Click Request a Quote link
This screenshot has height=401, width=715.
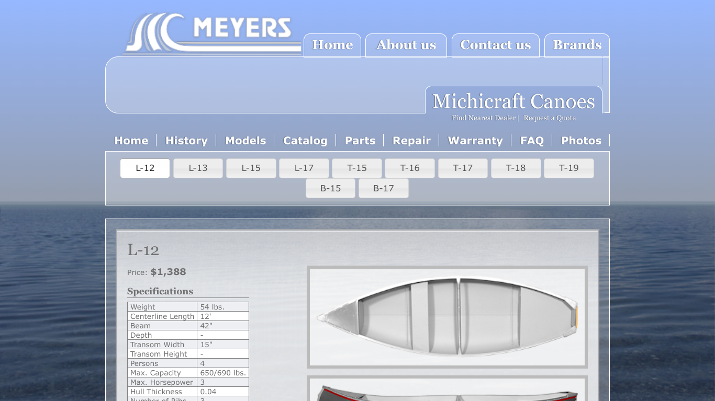[x=549, y=118]
